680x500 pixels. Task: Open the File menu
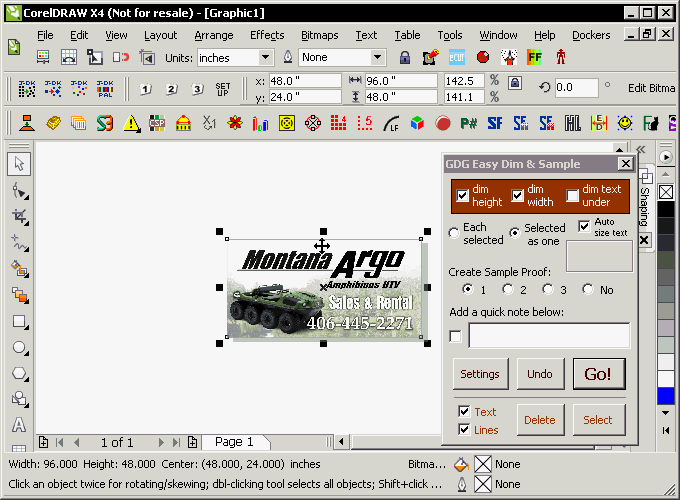pyautogui.click(x=45, y=35)
